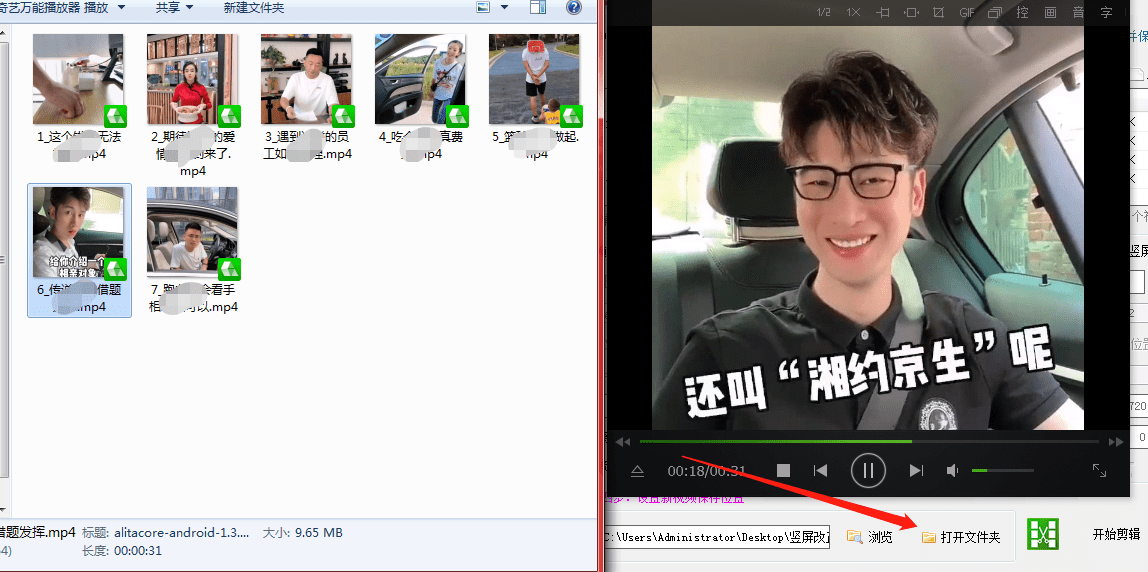Adjust the player volume slider
The image size is (1148, 572).
[1002, 470]
